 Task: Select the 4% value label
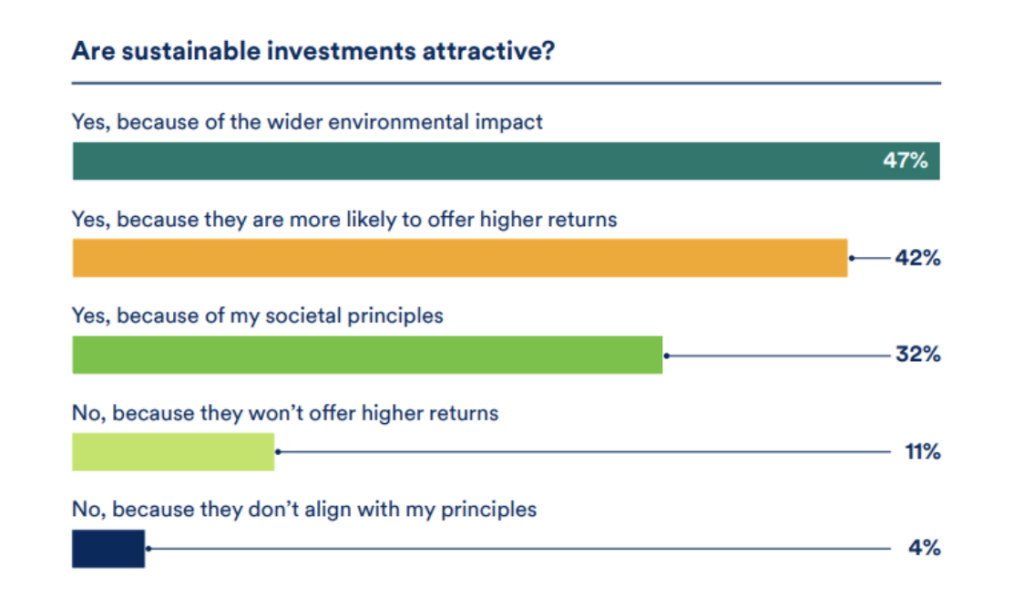(925, 548)
